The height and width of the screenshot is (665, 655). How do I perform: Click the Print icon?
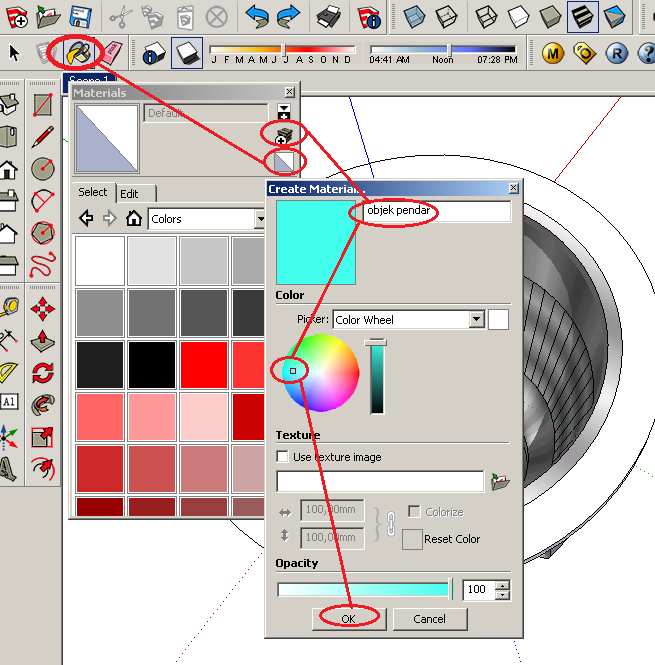(x=328, y=17)
